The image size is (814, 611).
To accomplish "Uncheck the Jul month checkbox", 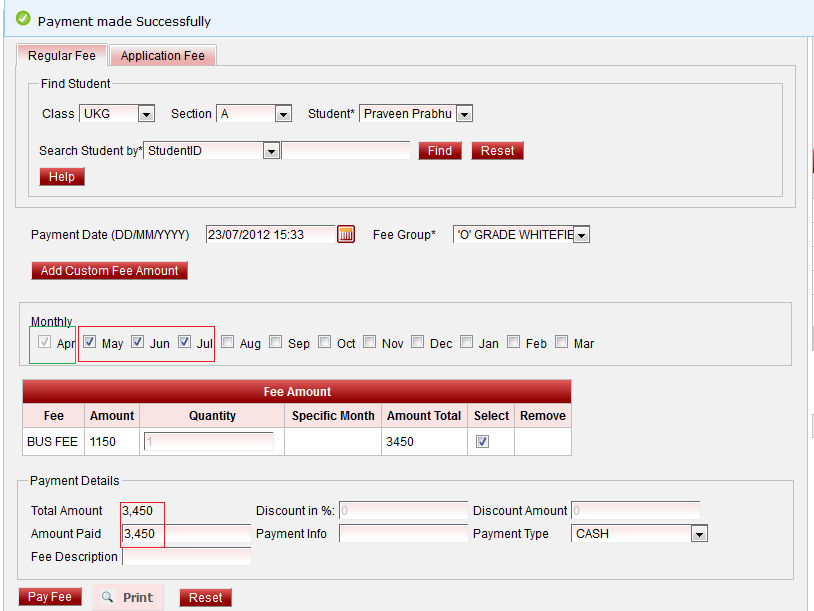I will [x=185, y=342].
